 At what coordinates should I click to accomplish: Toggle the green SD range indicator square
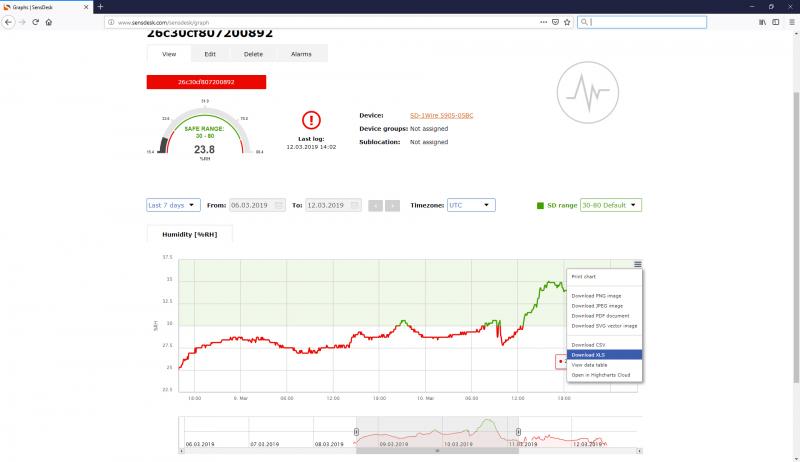tap(541, 205)
